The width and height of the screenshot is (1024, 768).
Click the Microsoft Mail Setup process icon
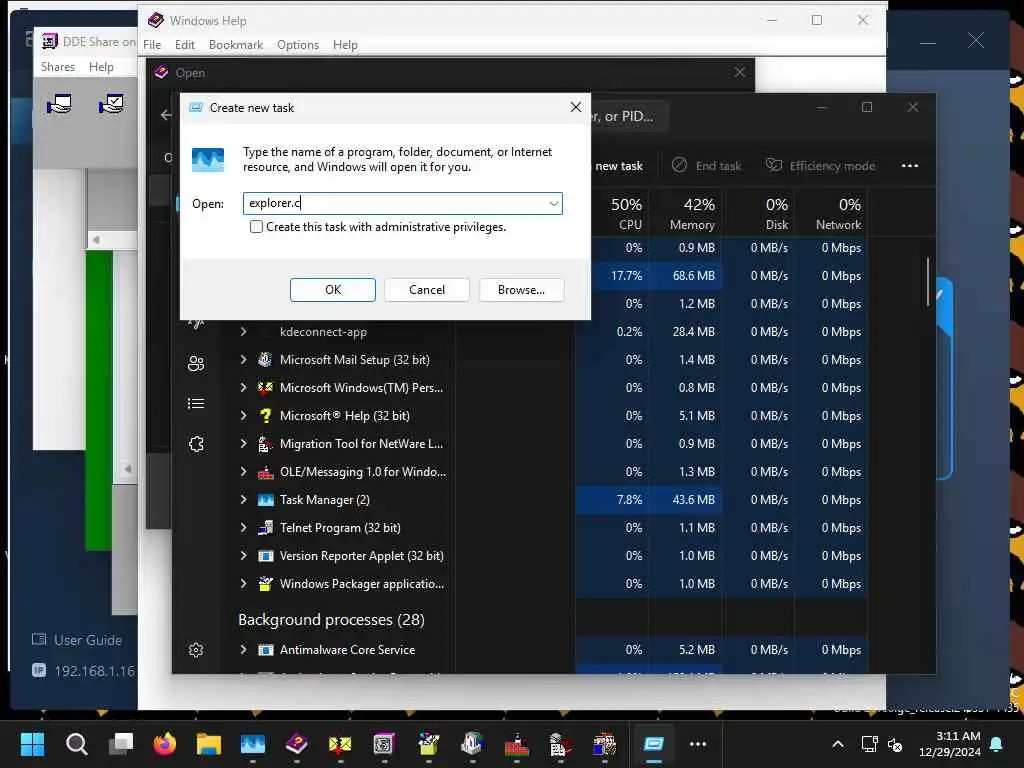(265, 360)
